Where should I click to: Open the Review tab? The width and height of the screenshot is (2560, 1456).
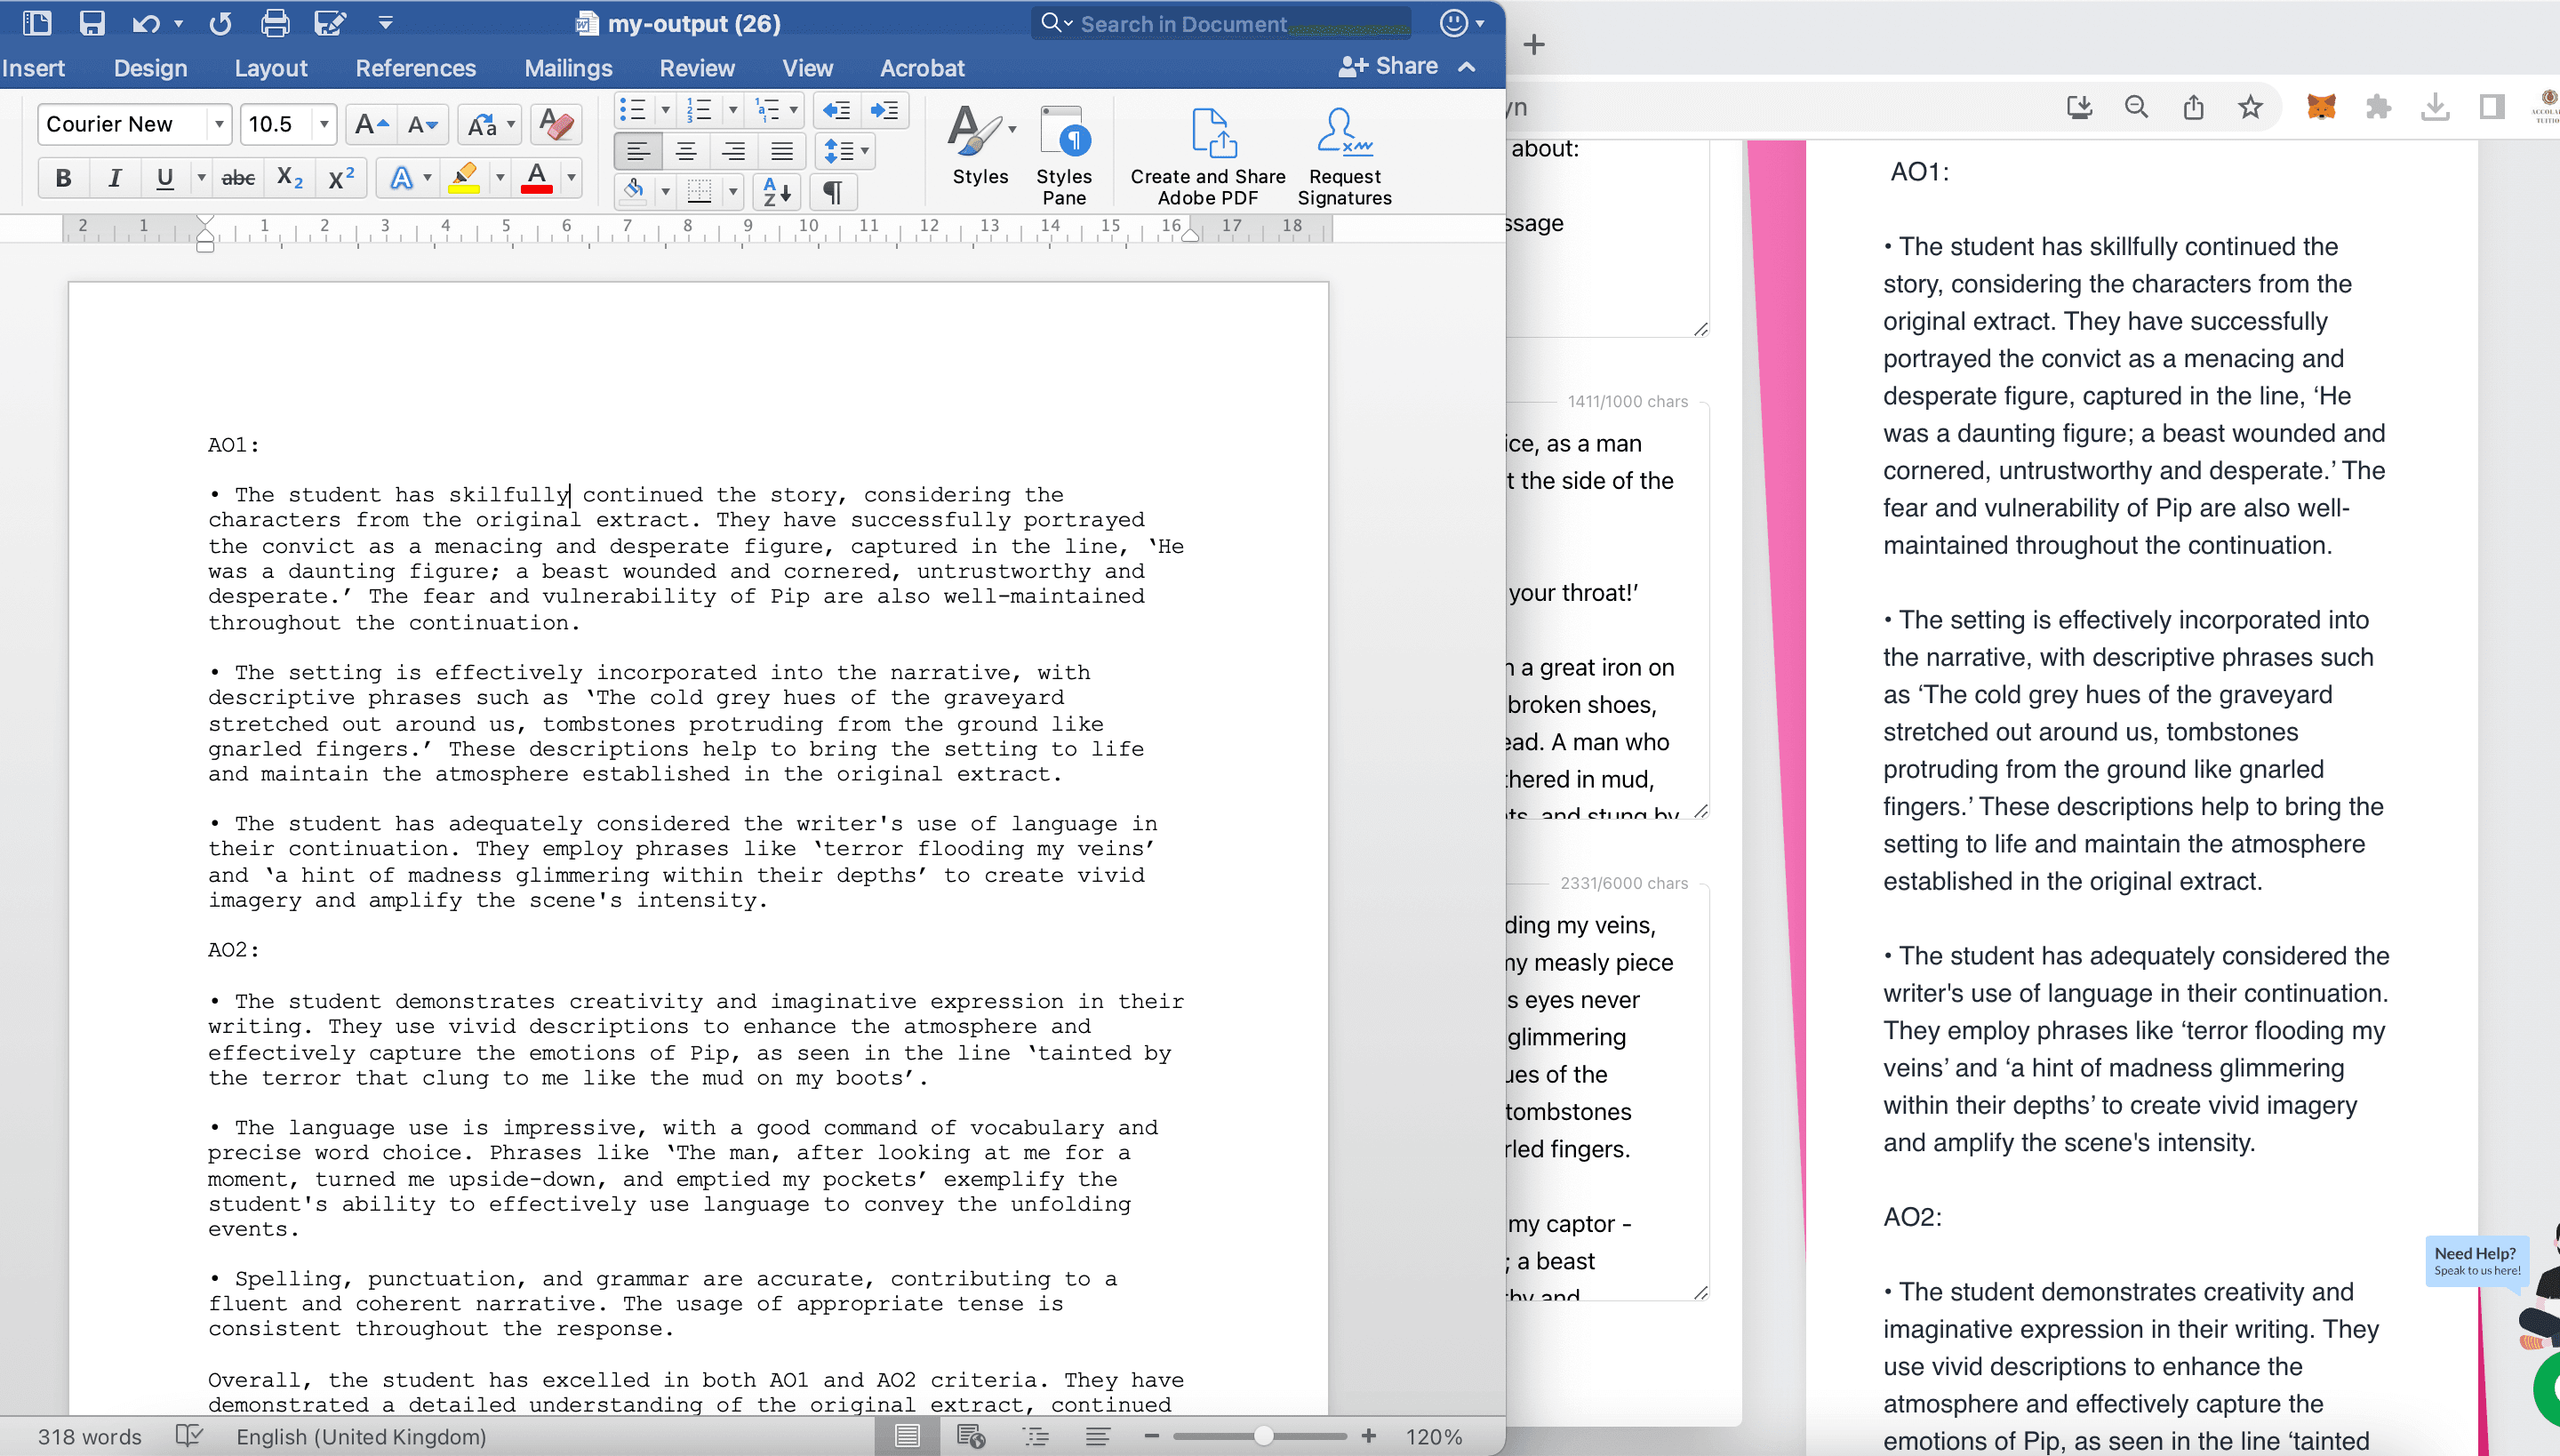[697, 68]
